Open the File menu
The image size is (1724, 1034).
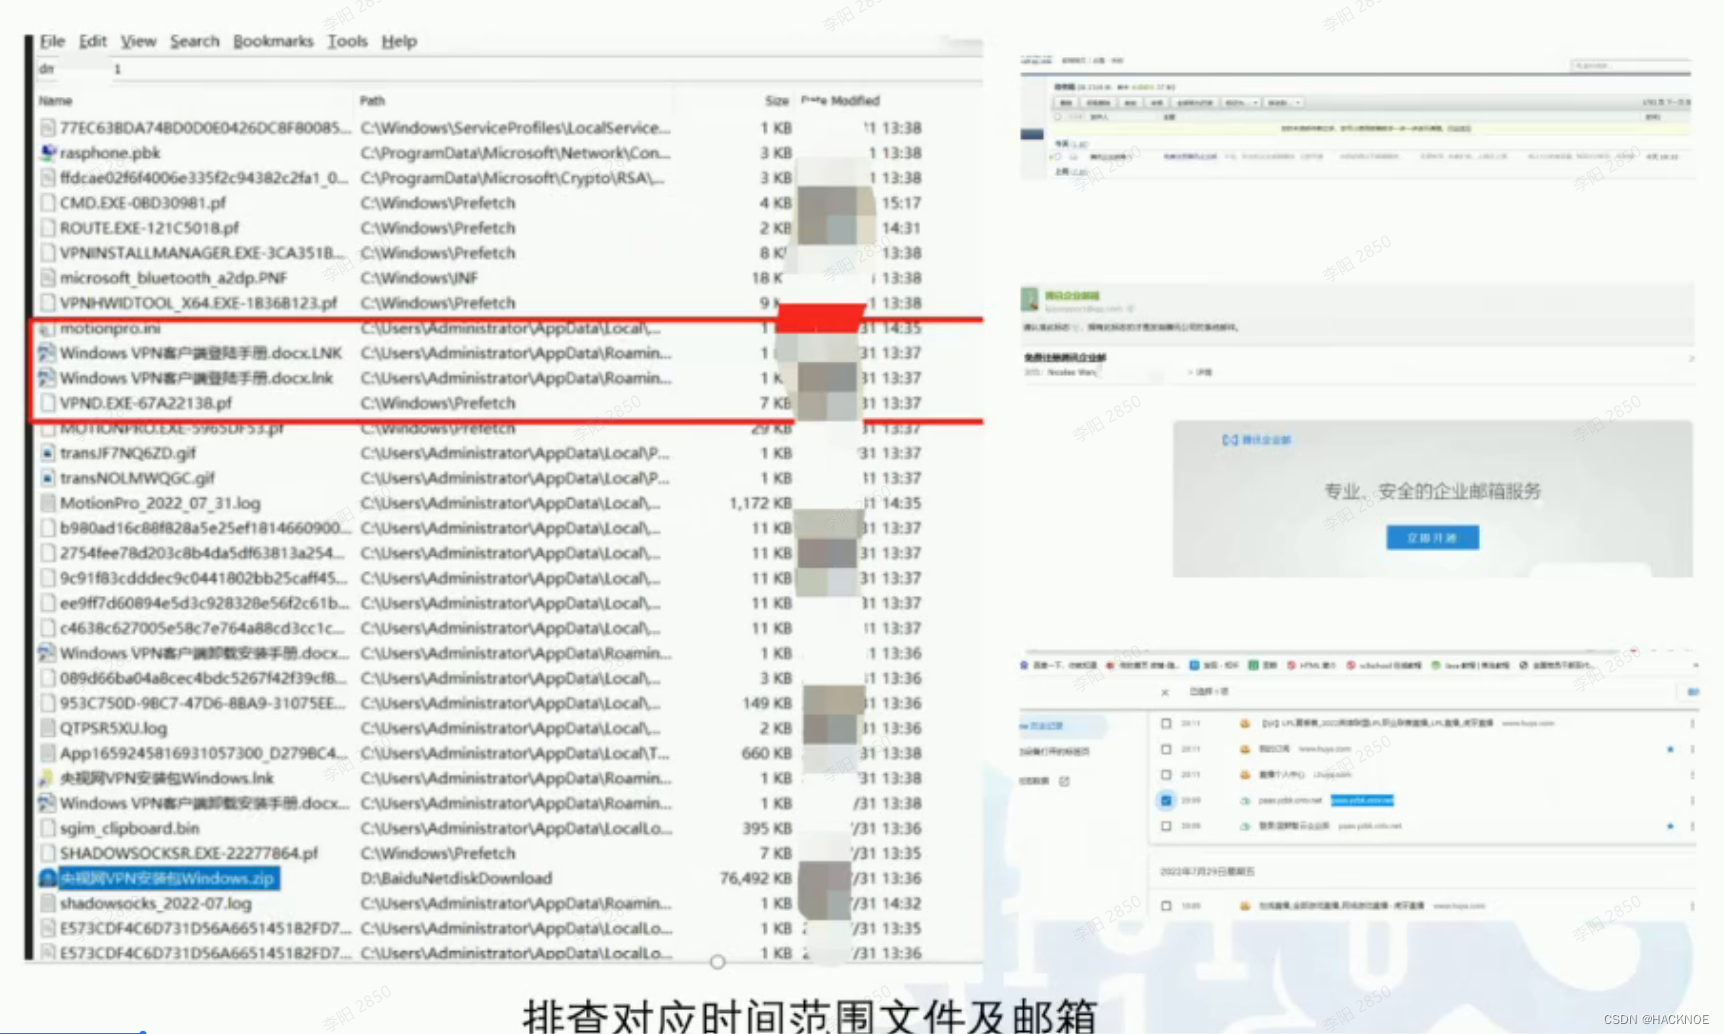point(52,41)
